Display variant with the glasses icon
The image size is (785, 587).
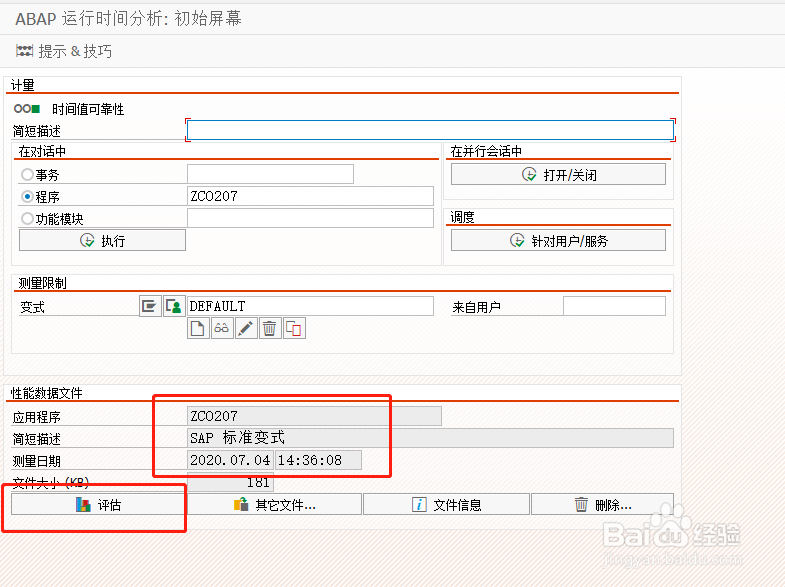point(222,328)
